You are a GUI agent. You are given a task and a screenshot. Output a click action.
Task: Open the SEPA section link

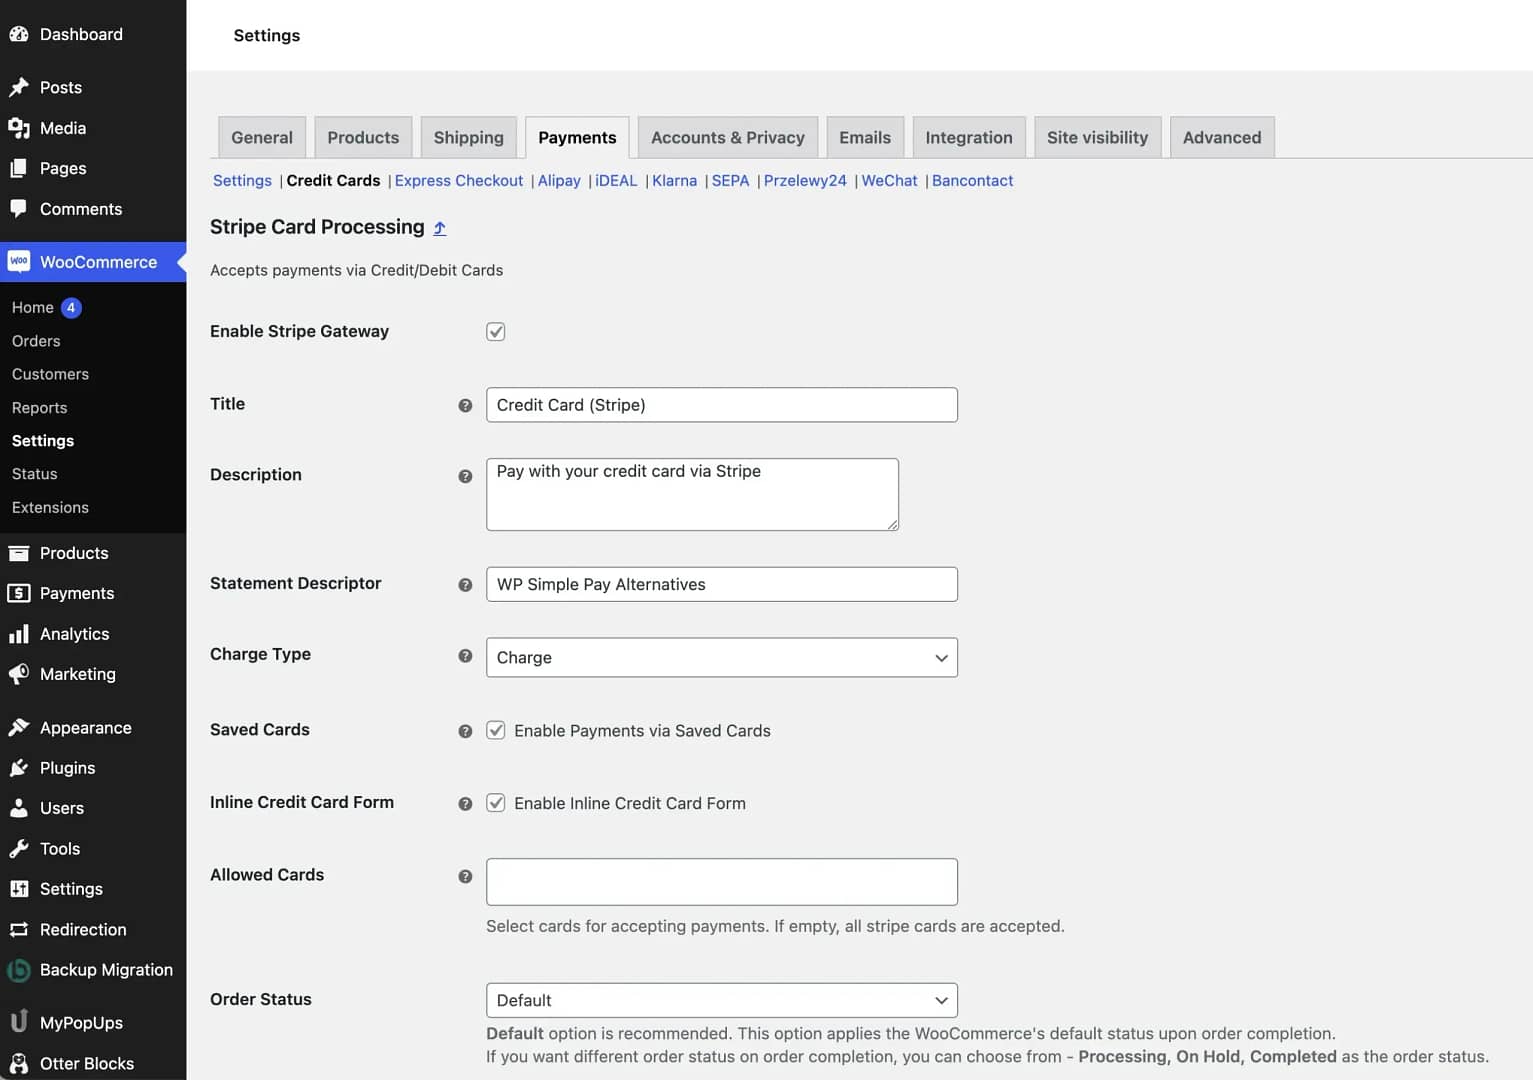pyautogui.click(x=730, y=180)
